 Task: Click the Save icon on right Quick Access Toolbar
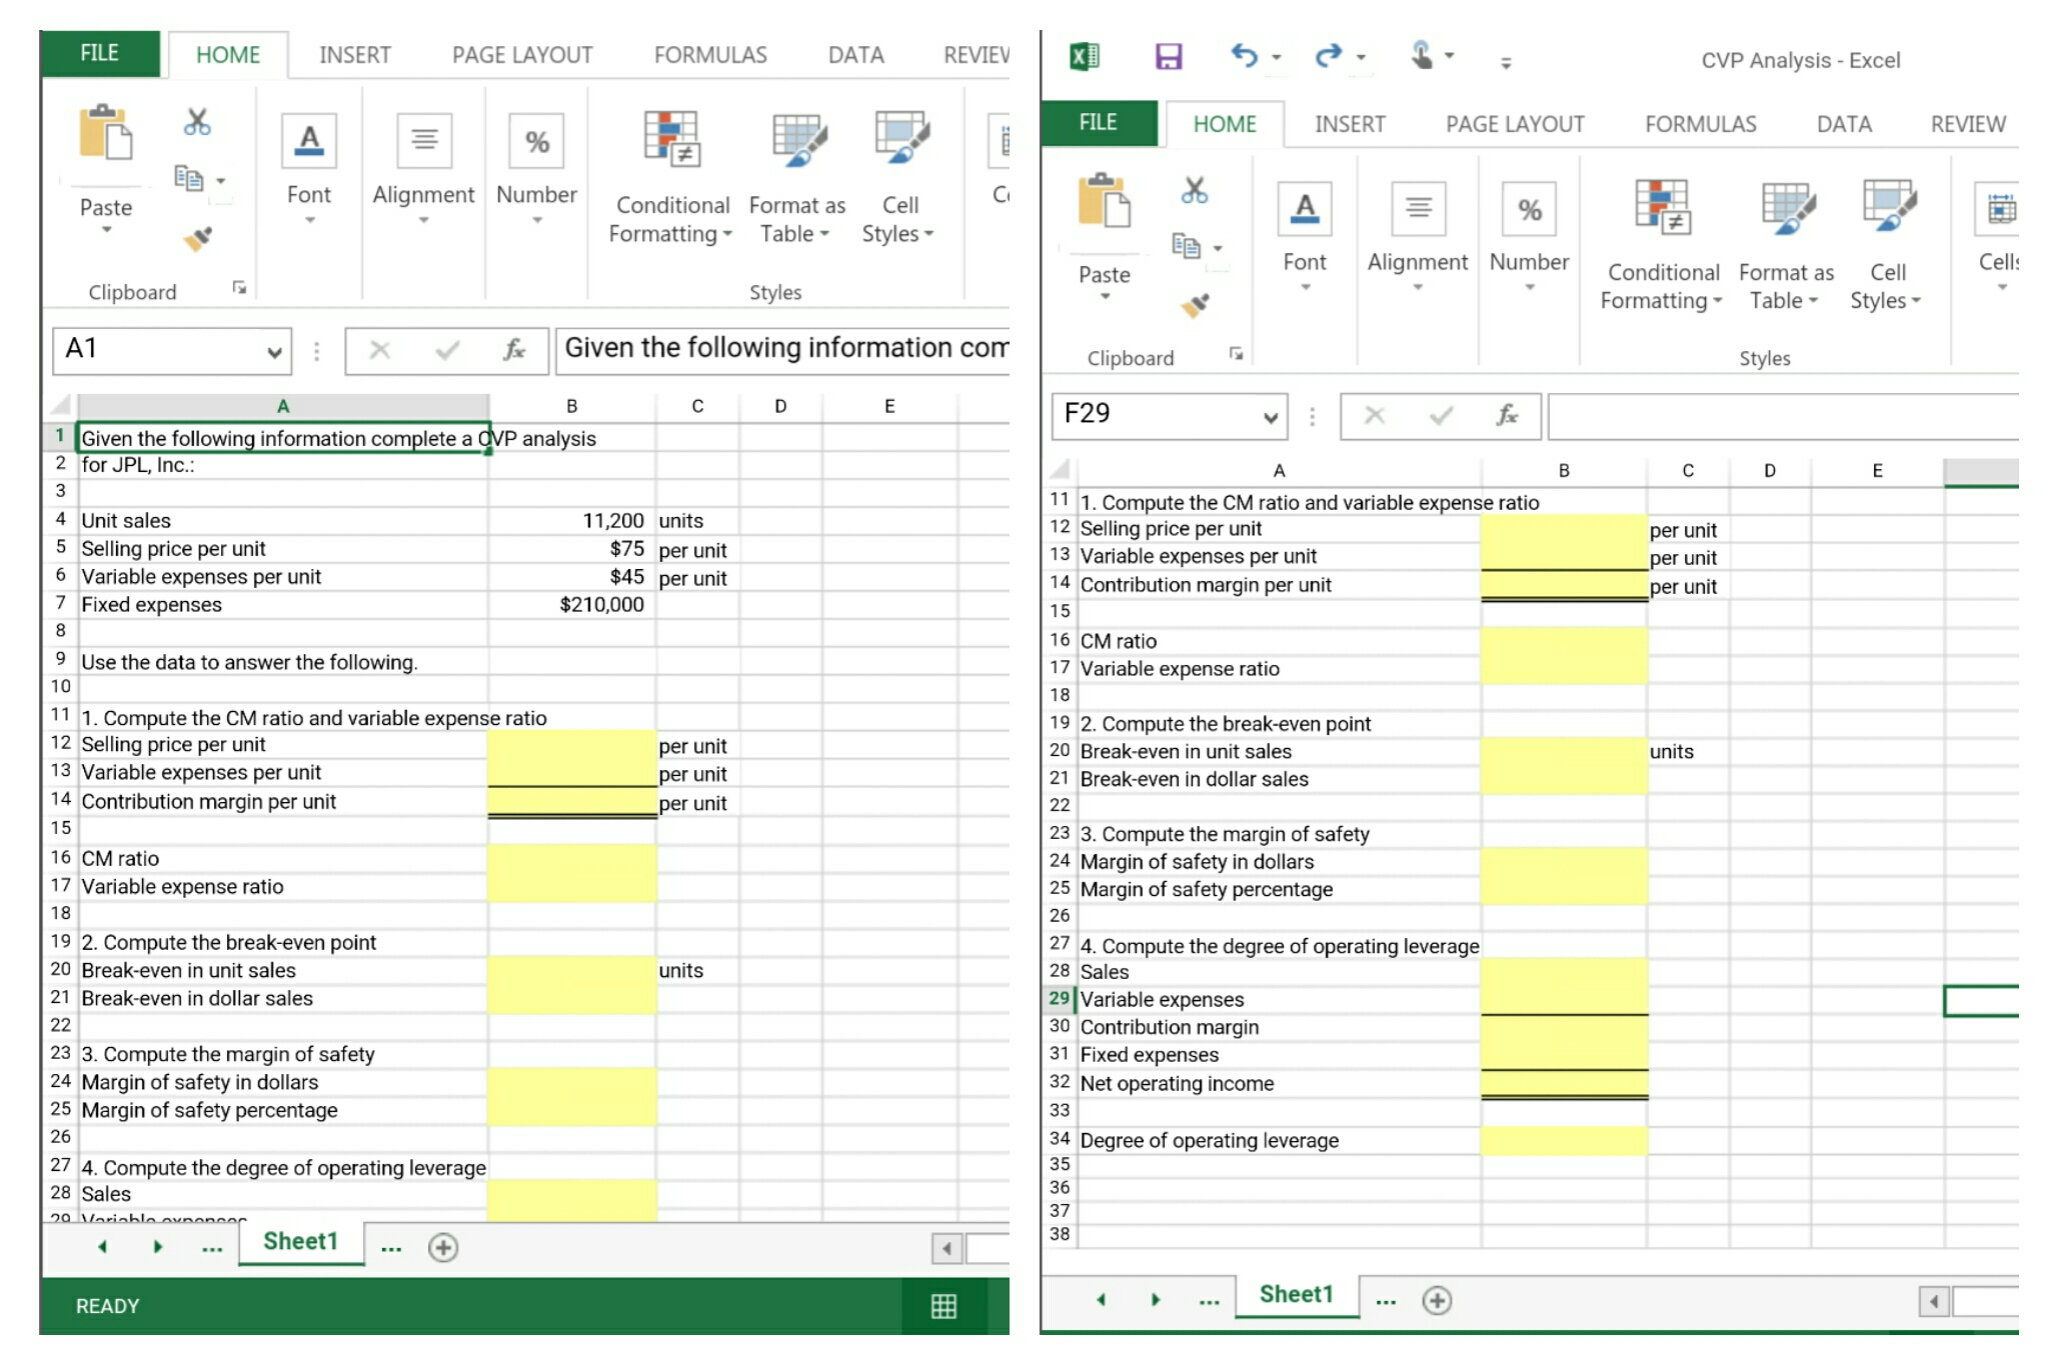pos(1166,58)
